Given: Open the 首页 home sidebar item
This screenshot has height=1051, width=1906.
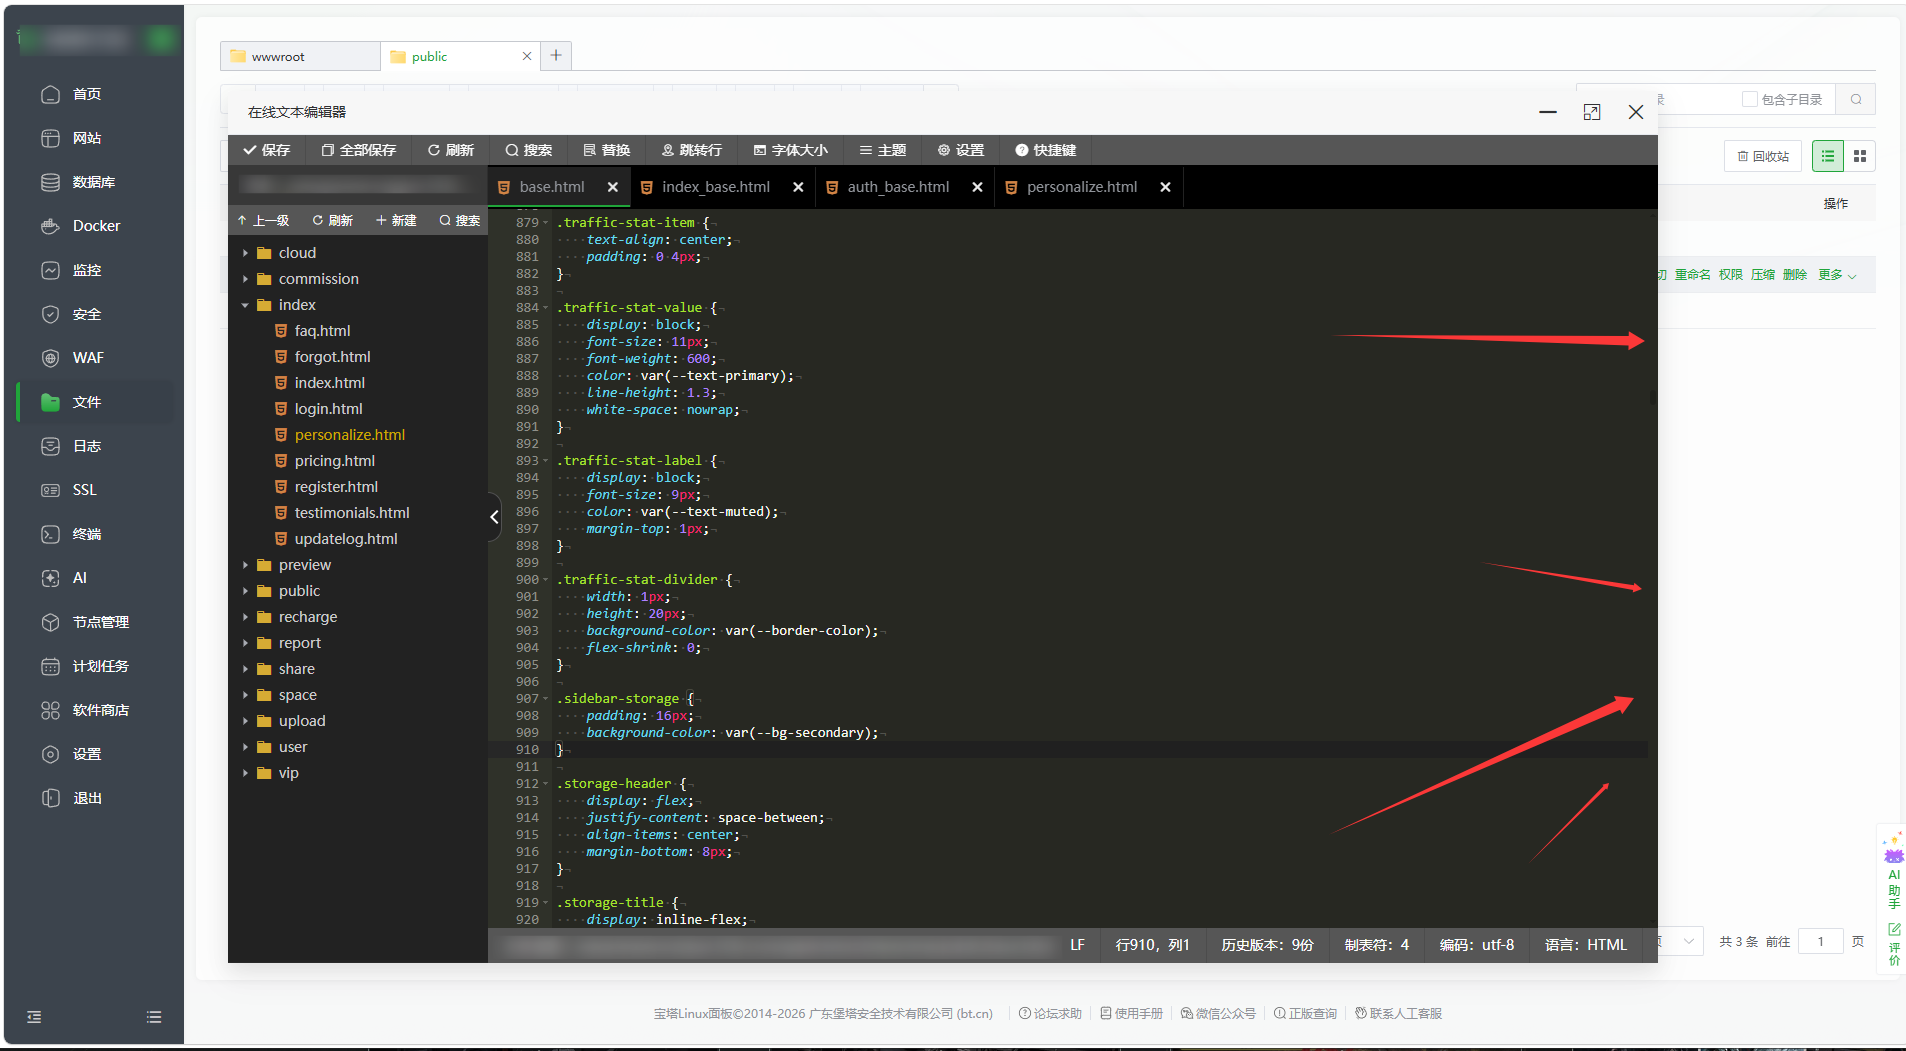Looking at the screenshot, I should pyautogui.click(x=86, y=94).
